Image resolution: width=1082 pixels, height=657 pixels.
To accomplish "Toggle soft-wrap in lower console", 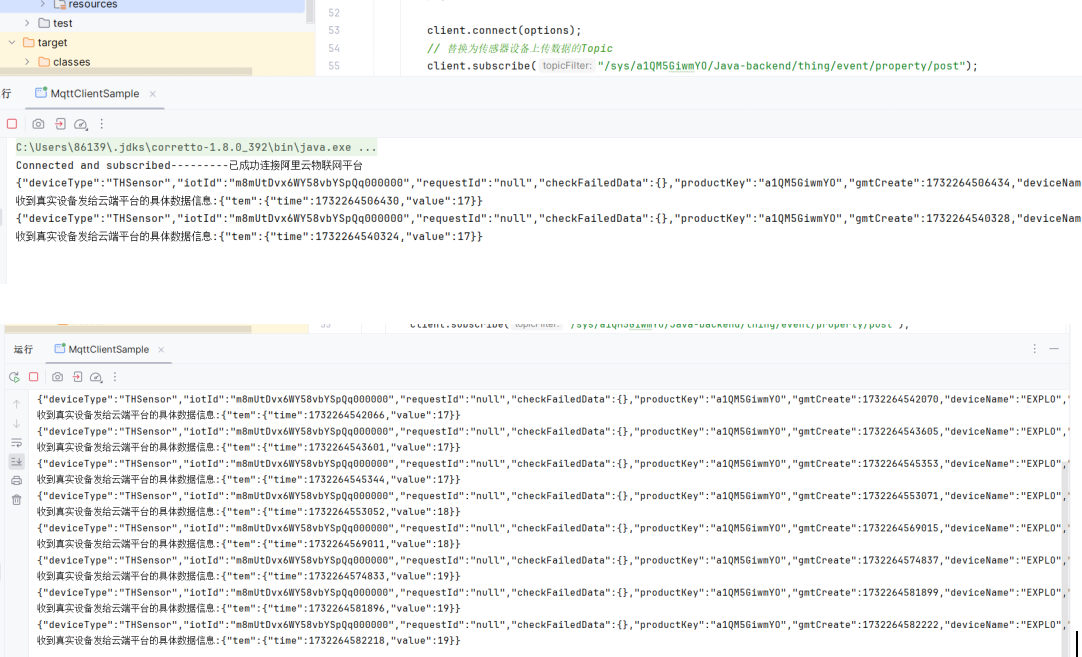I will [x=16, y=442].
